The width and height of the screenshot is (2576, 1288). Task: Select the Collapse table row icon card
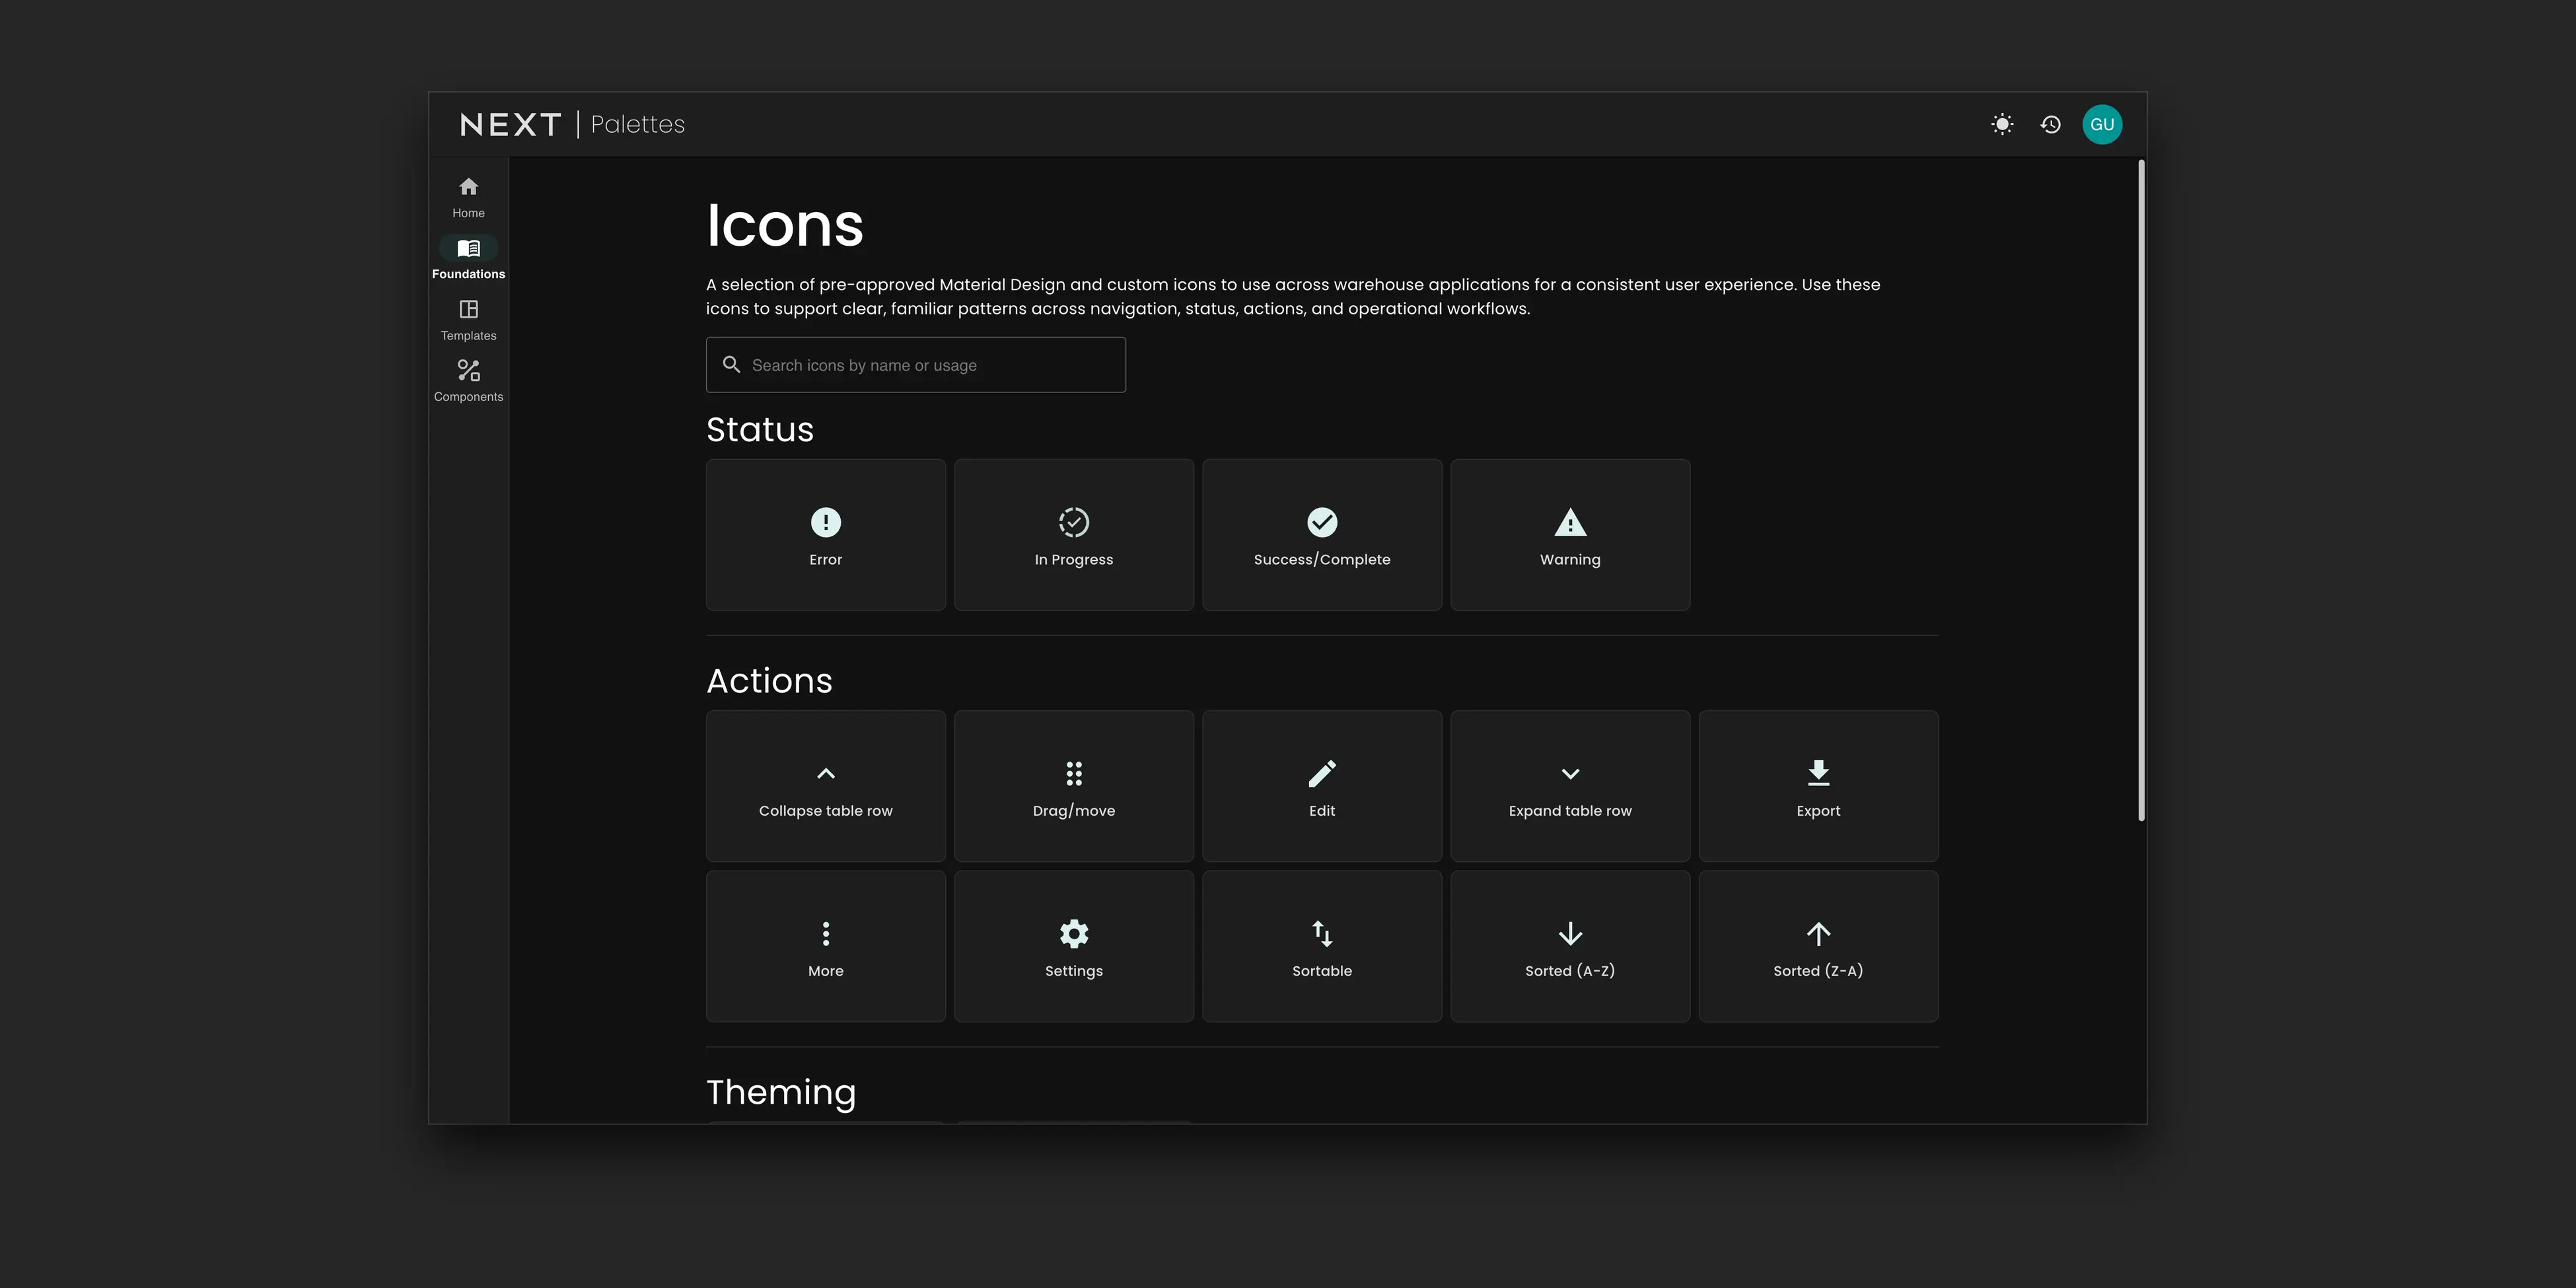tap(825, 786)
